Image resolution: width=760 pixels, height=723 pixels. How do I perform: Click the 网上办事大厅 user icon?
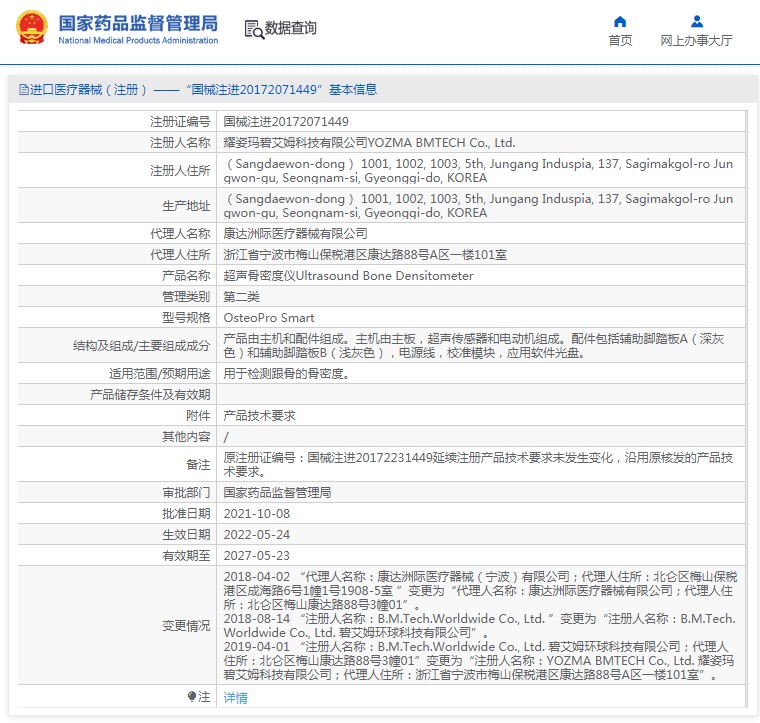(697, 21)
